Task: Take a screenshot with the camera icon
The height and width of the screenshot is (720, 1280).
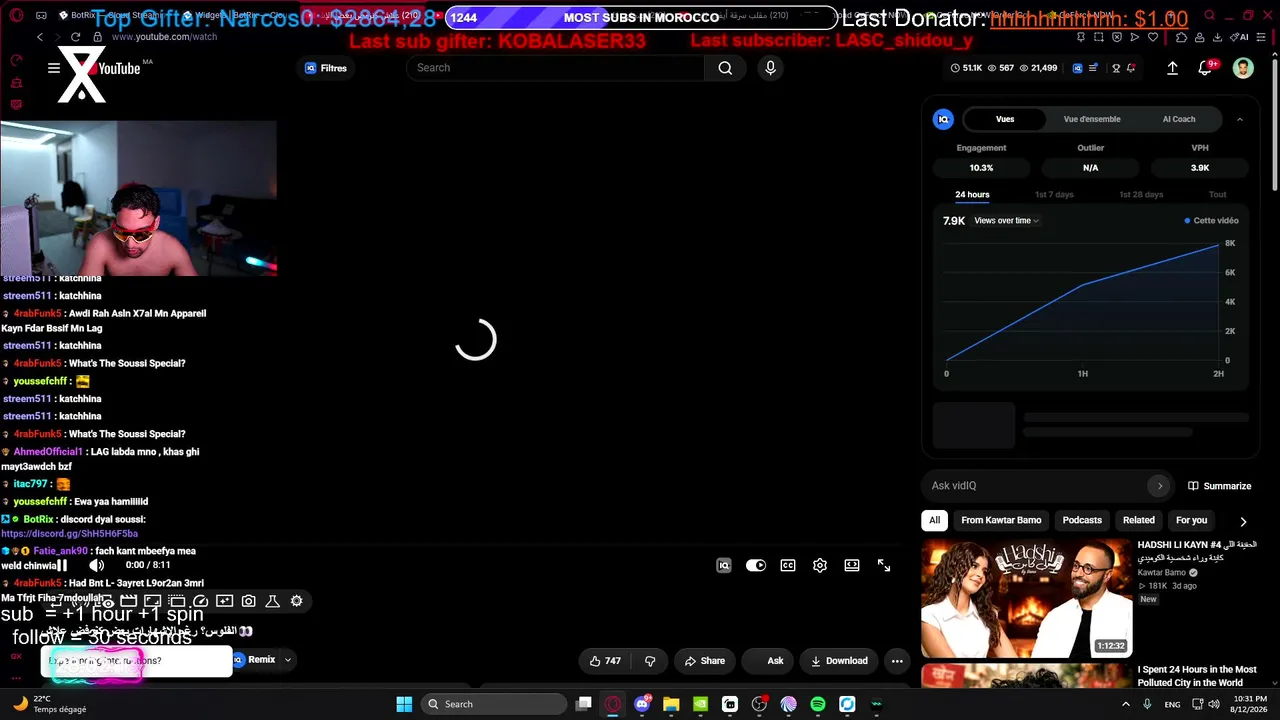Action: [x=248, y=601]
